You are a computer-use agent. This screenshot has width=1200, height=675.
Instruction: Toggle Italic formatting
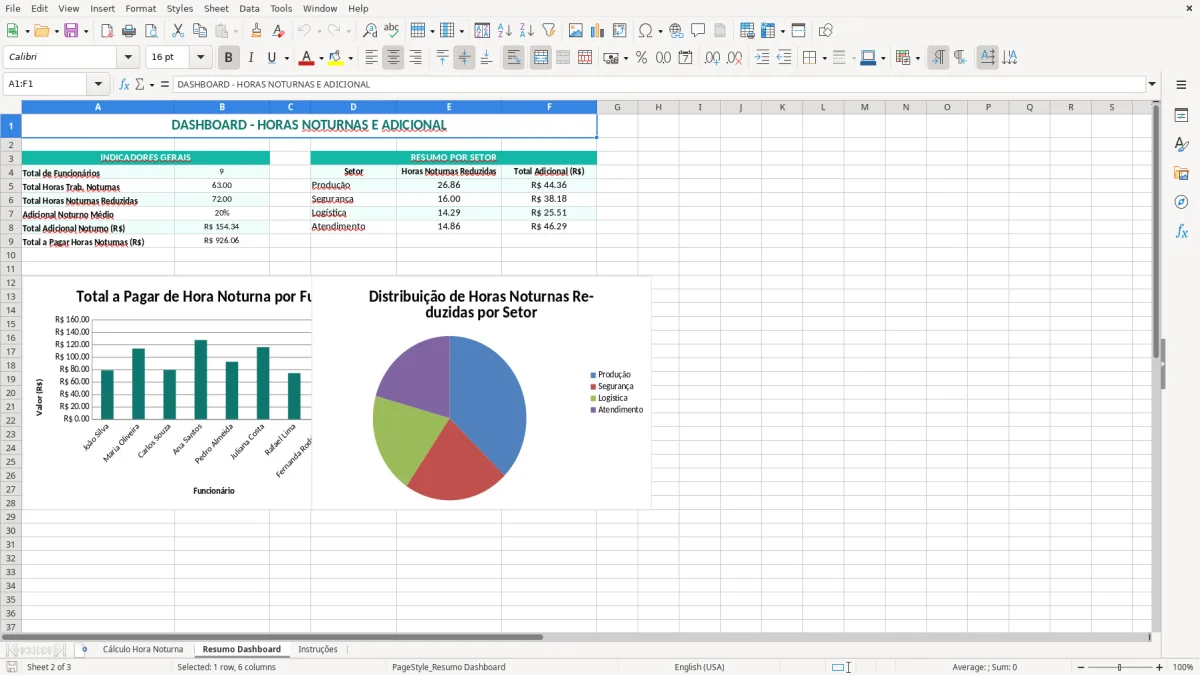pyautogui.click(x=250, y=58)
